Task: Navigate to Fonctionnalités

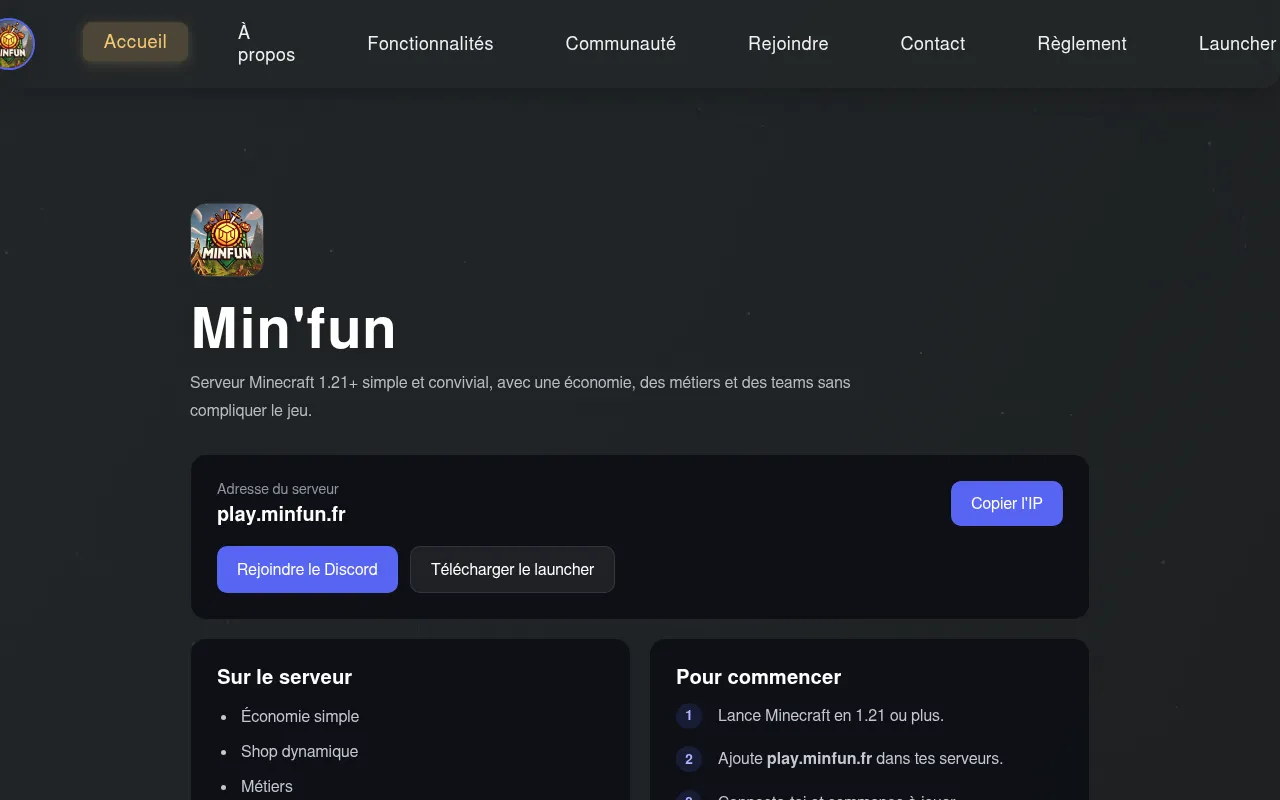Action: [x=430, y=44]
